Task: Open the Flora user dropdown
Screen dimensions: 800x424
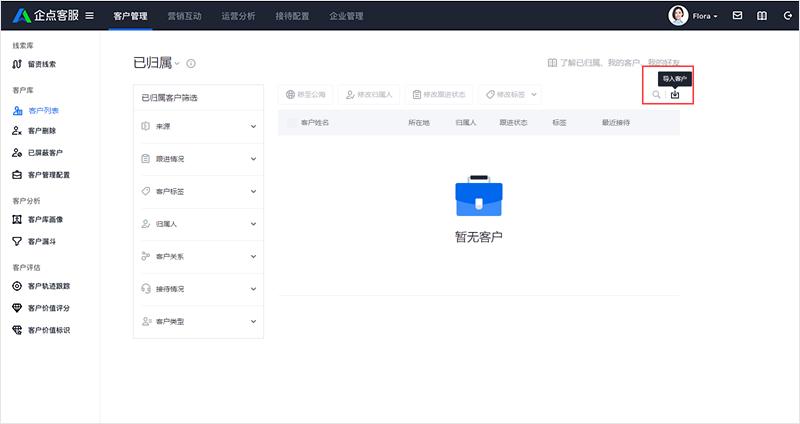Action: (x=705, y=16)
